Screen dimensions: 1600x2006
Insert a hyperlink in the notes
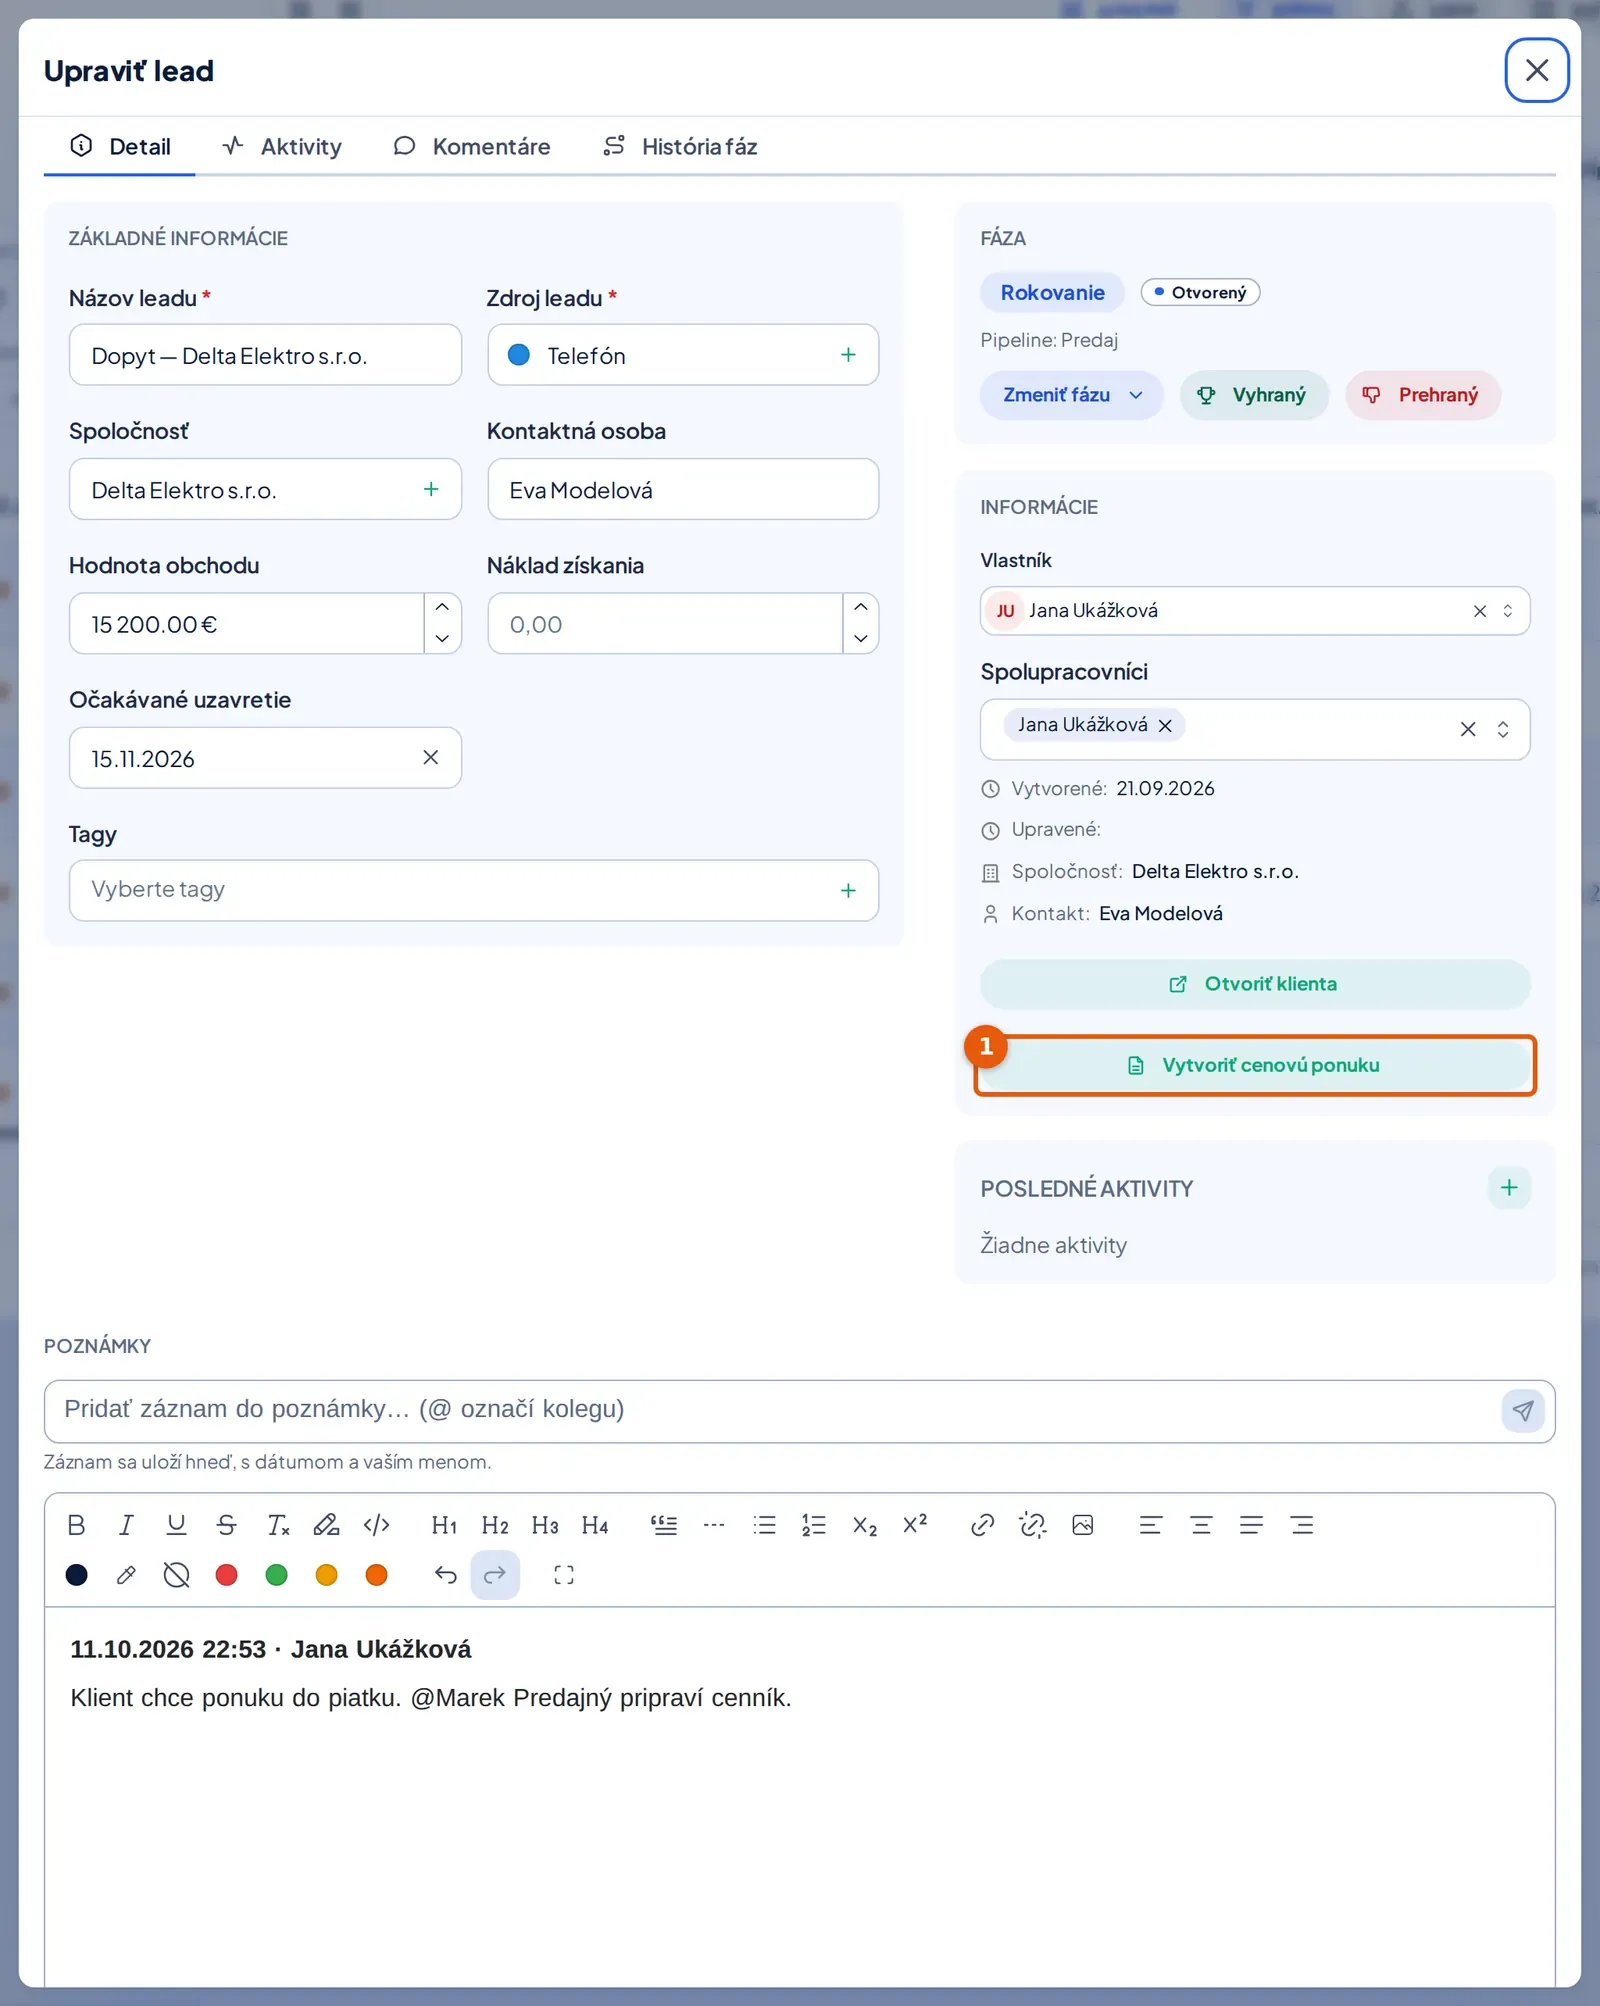(x=982, y=1525)
